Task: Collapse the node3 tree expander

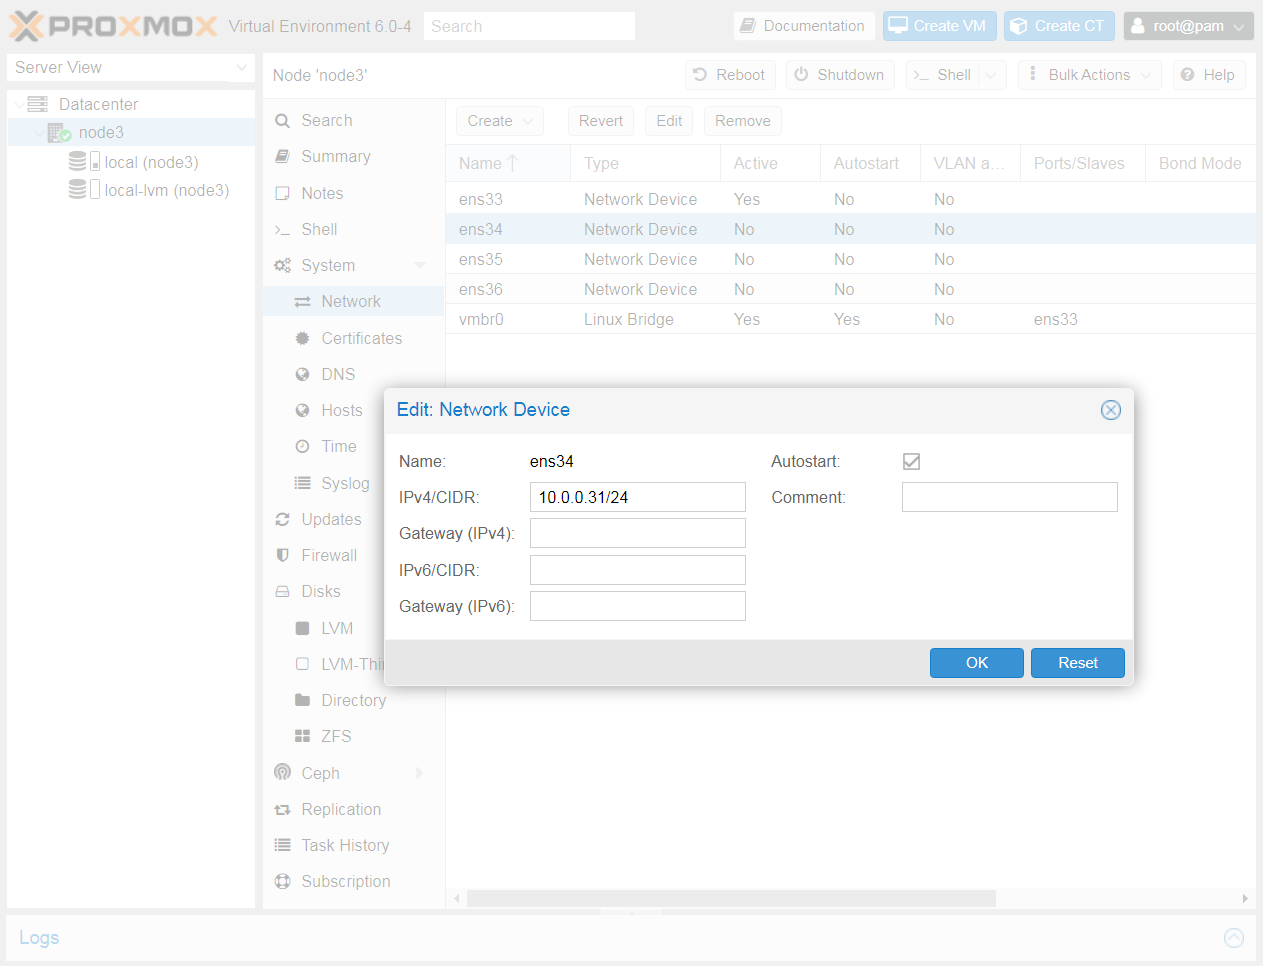Action: 38,133
